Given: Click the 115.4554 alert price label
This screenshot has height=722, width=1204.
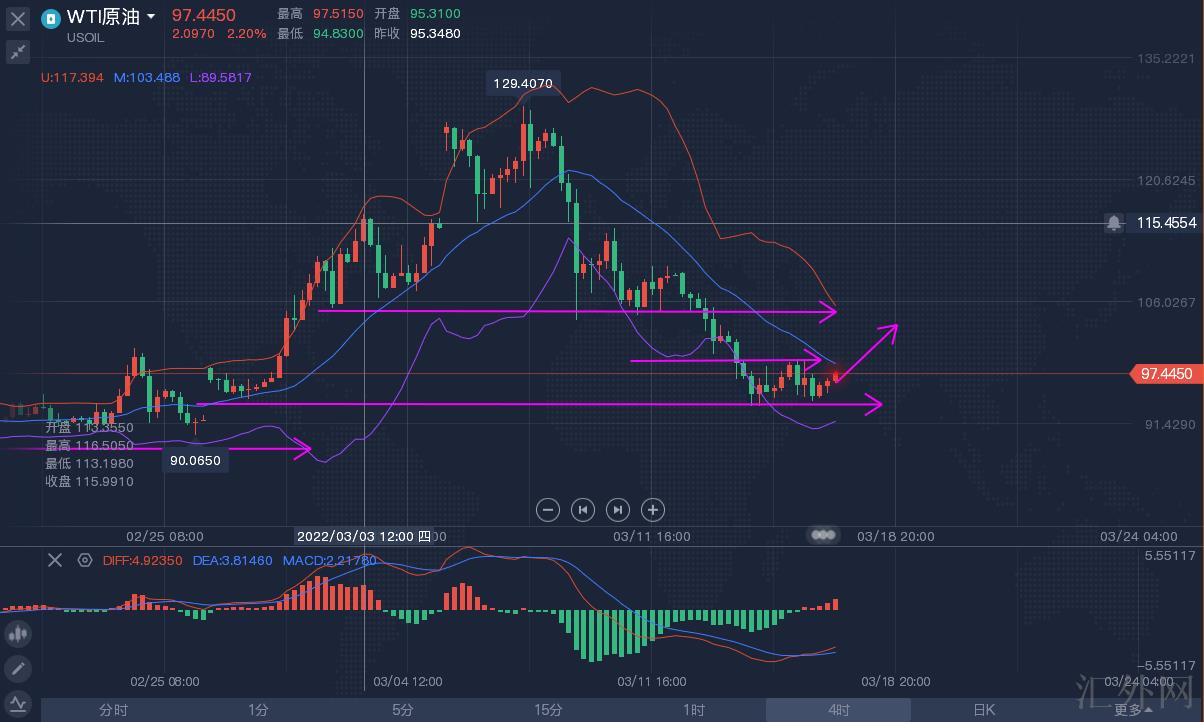Looking at the screenshot, I should [1167, 223].
